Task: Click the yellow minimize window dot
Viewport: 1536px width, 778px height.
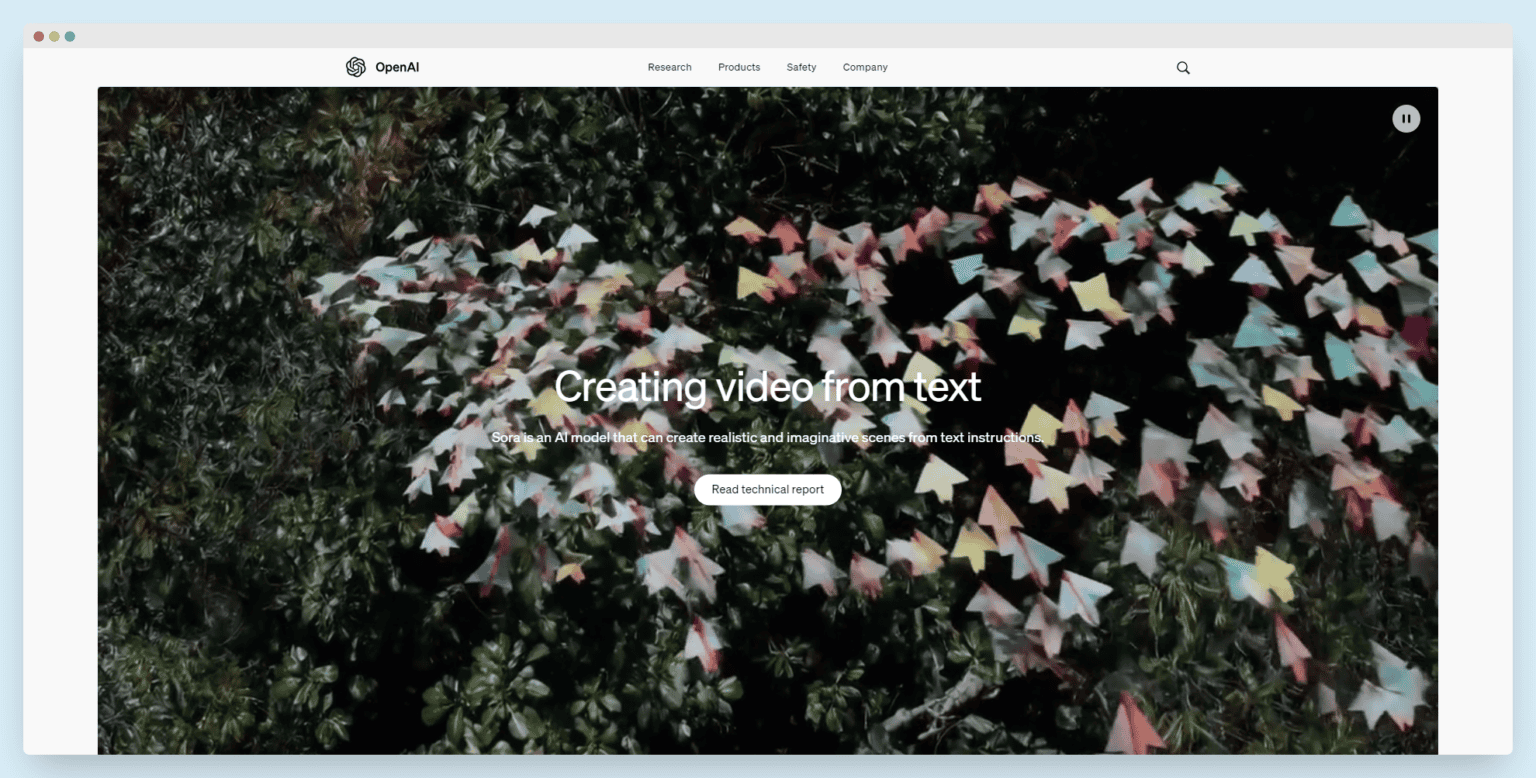Action: [x=54, y=37]
